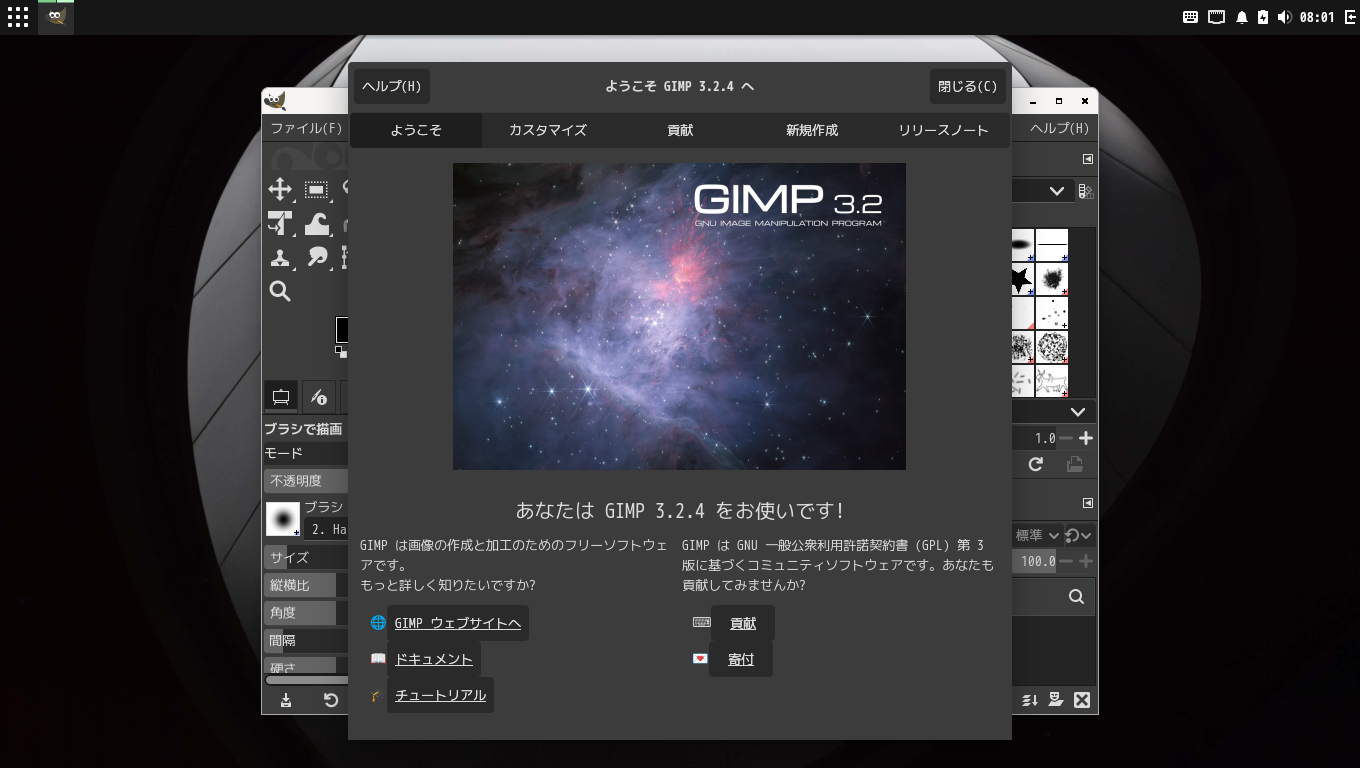Close the welcome dialog with 閉じる(C)
Image resolution: width=1360 pixels, height=768 pixels.
[x=968, y=86]
